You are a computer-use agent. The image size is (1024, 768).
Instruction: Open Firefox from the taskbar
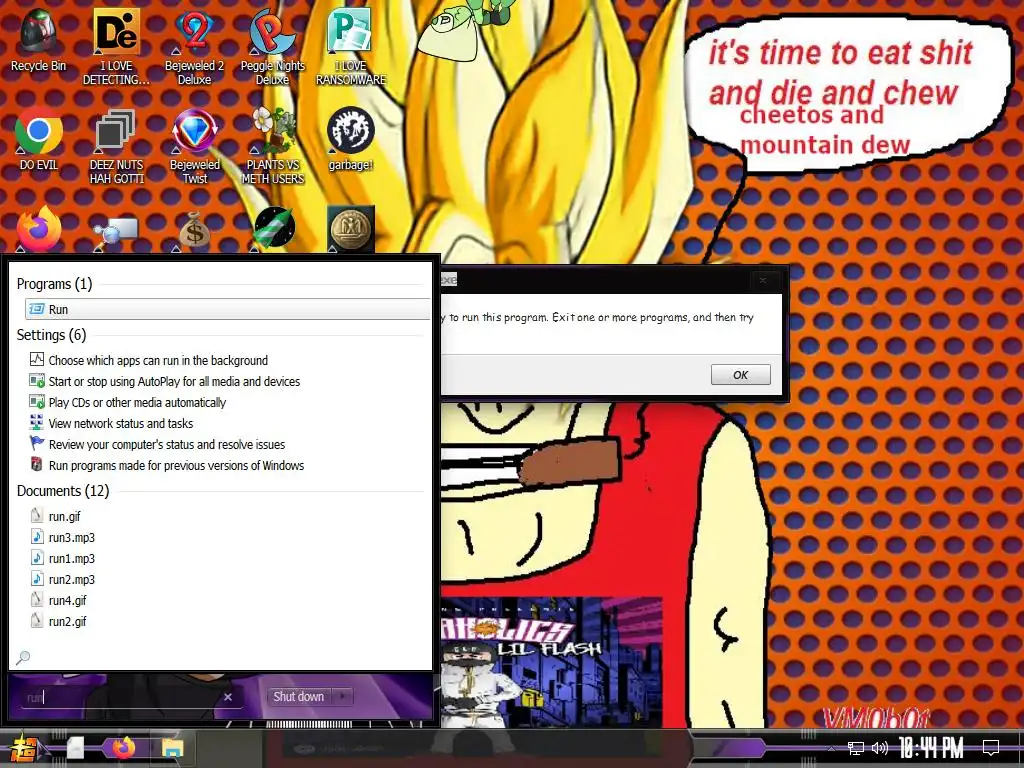click(123, 748)
